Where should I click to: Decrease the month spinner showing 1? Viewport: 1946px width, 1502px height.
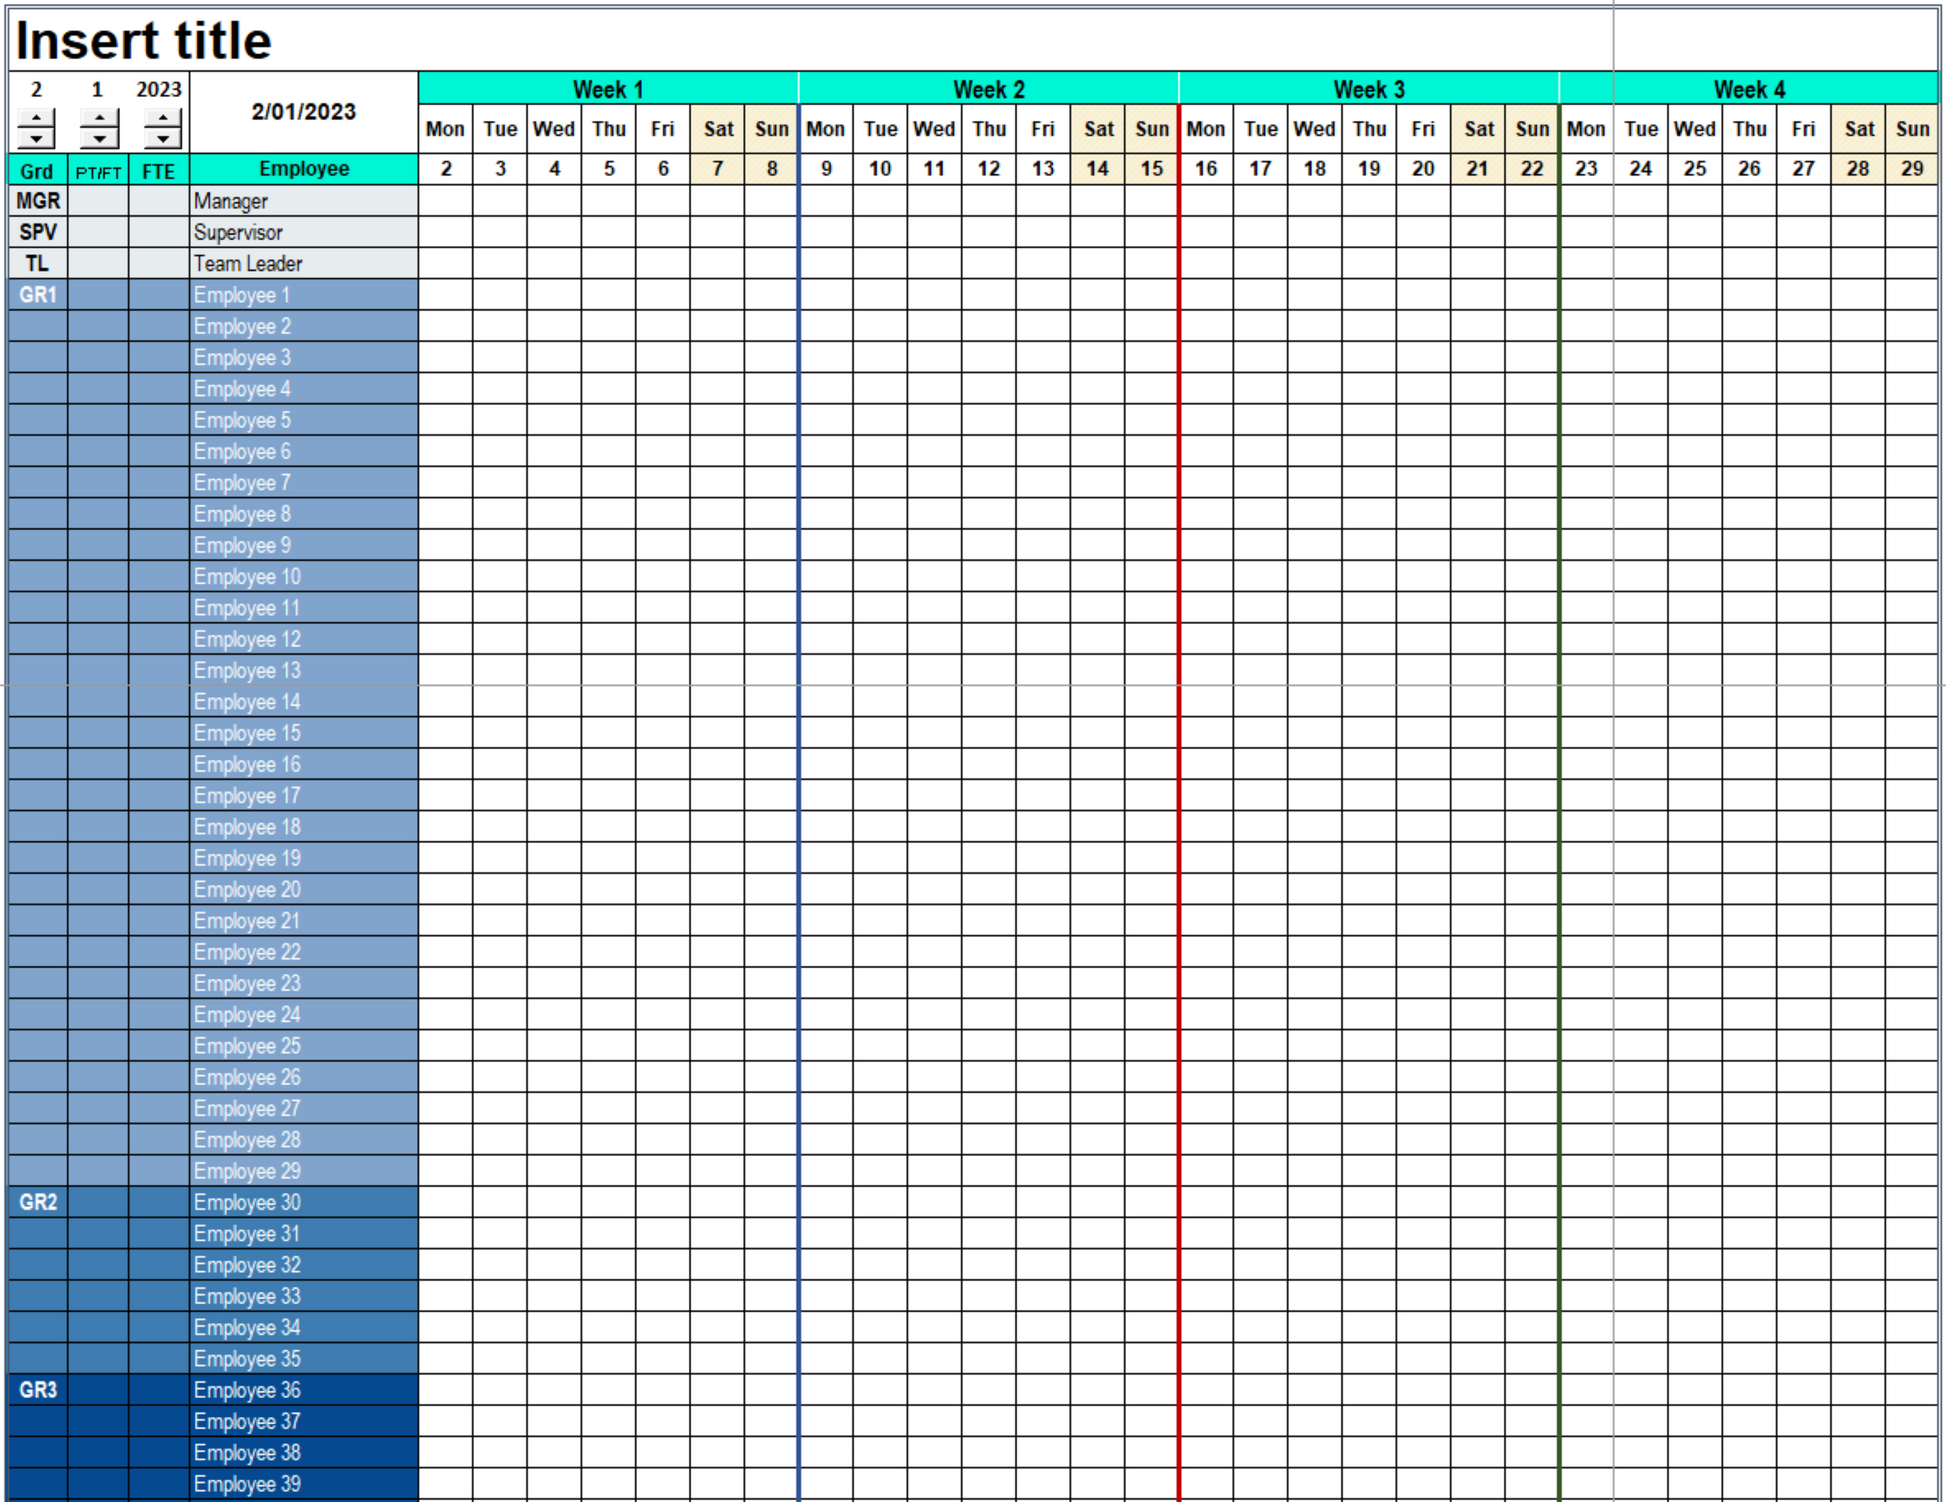click(99, 139)
